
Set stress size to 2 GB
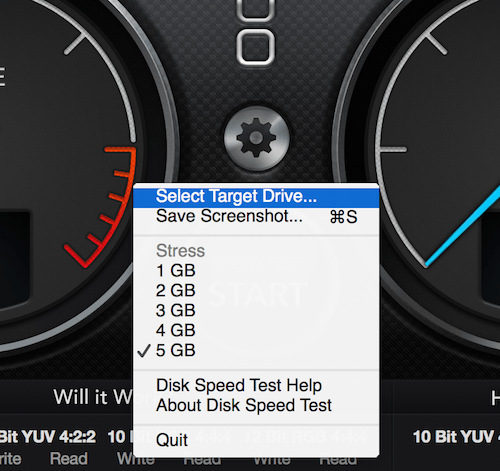[256, 290]
